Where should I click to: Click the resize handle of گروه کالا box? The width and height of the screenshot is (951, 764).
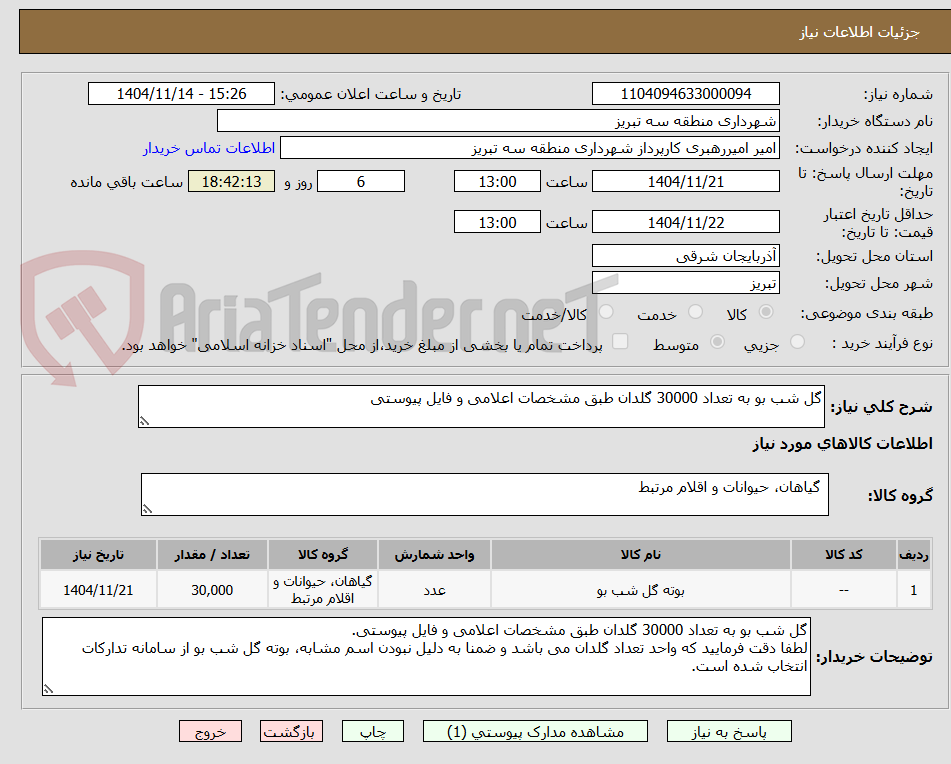(x=147, y=509)
